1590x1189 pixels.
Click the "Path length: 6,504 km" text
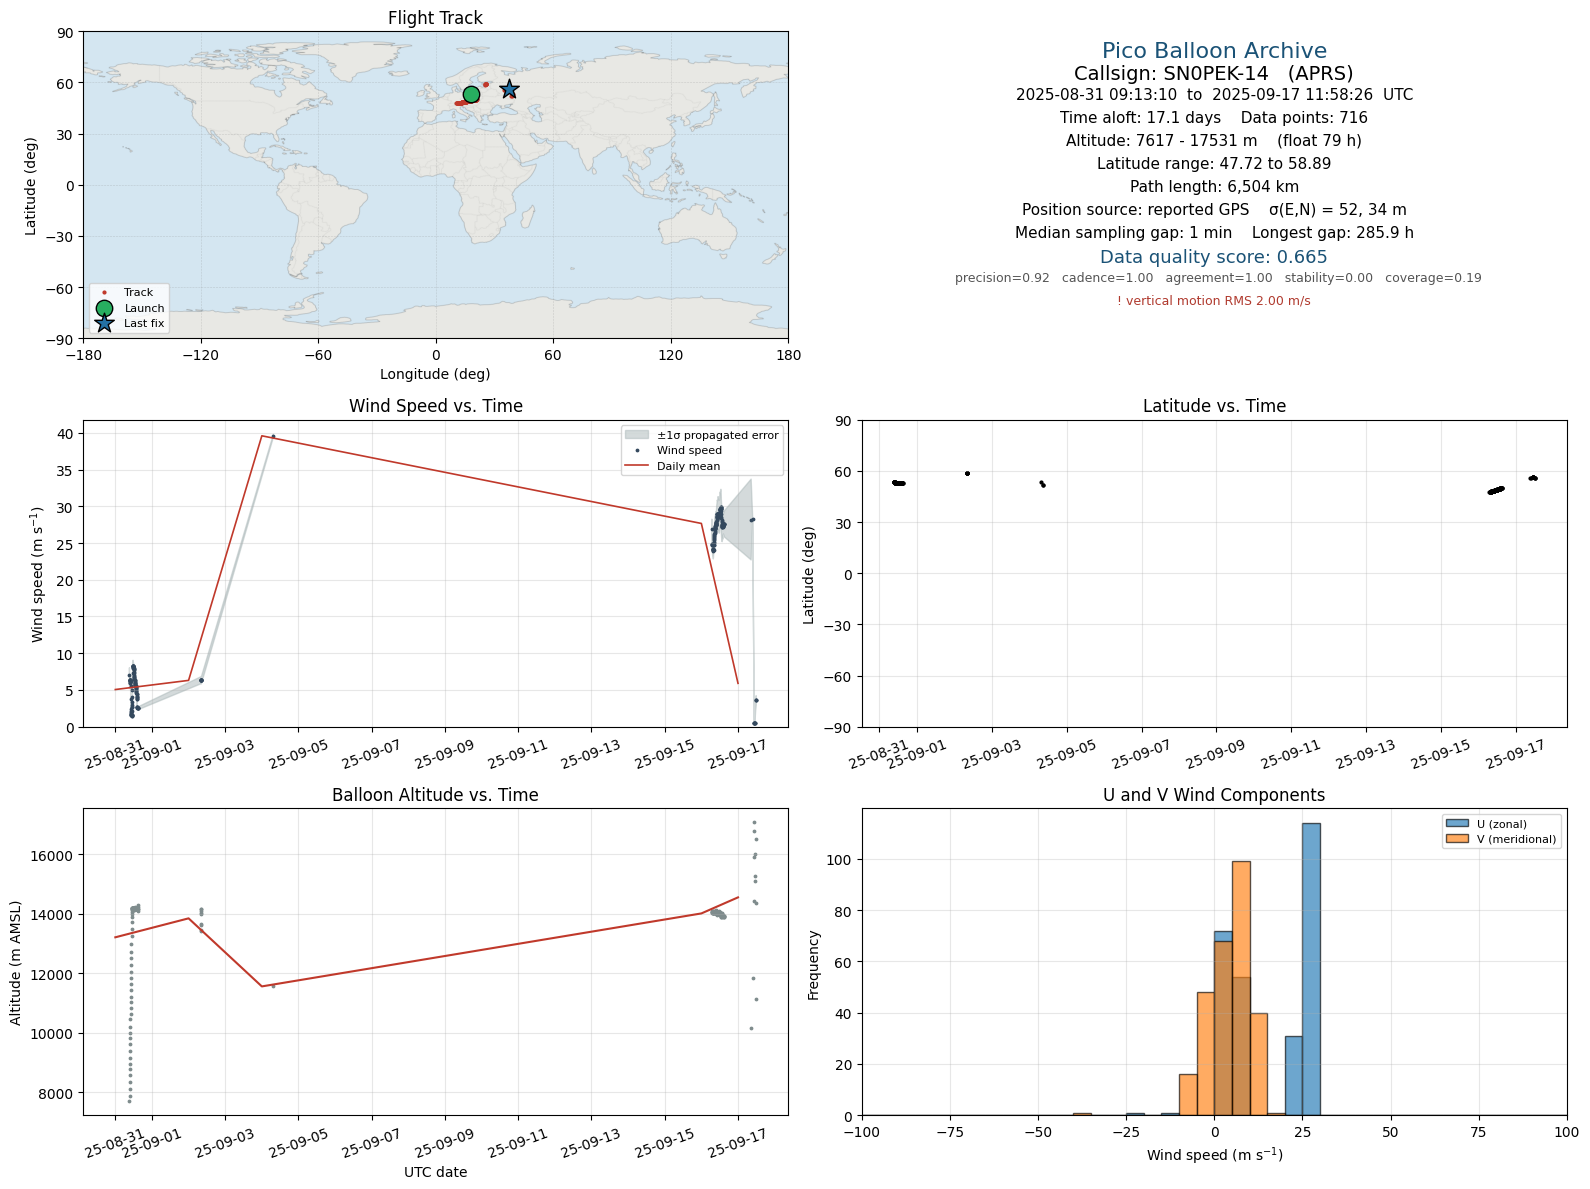tap(1214, 187)
